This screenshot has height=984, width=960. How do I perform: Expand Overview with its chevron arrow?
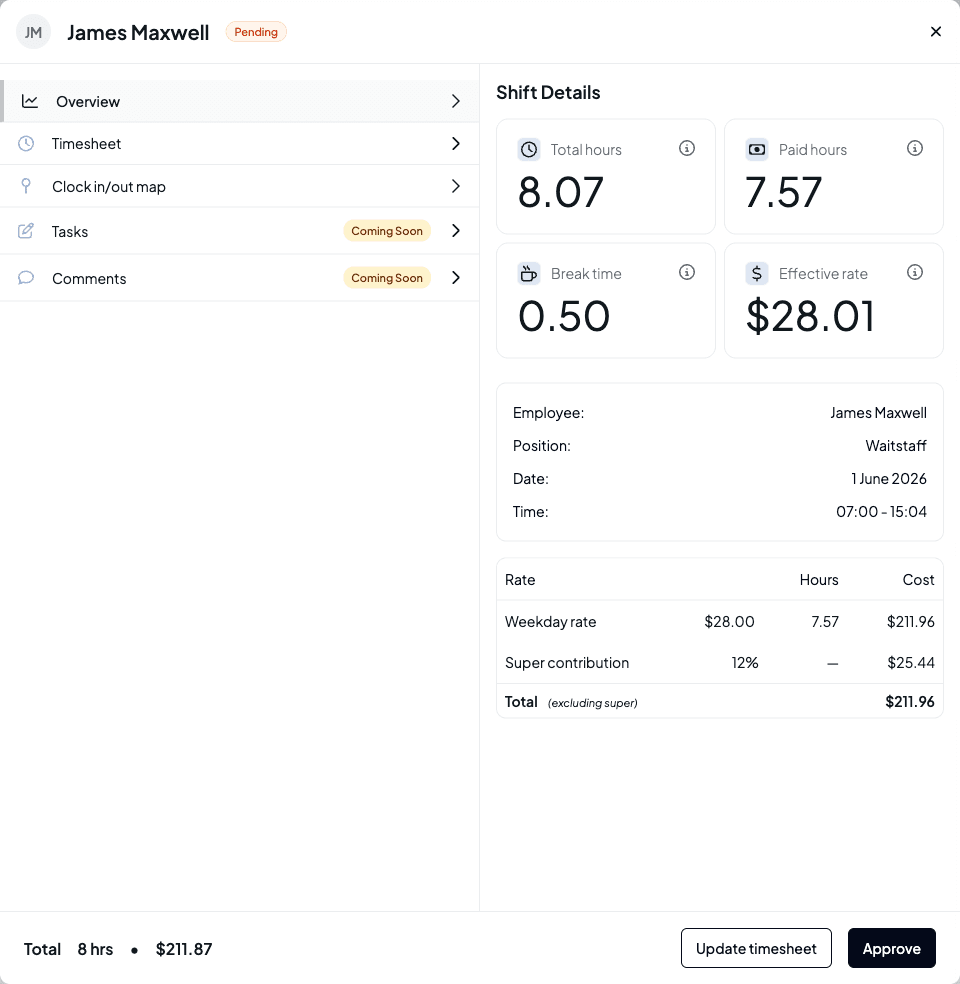point(456,101)
